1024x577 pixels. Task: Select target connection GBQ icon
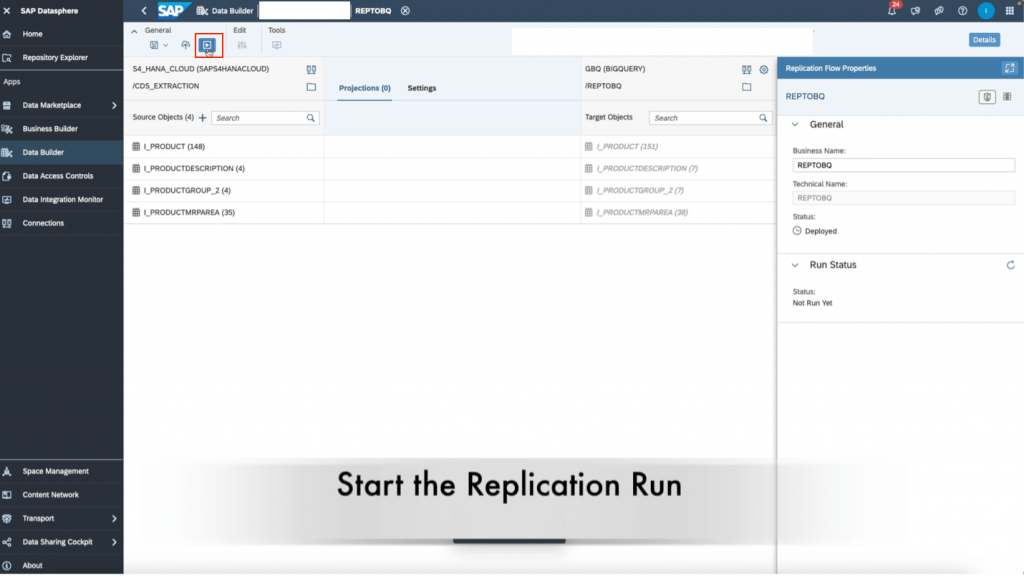pos(746,69)
